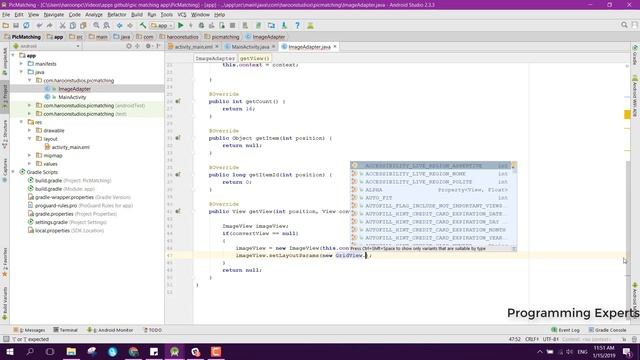Viewport: 640px width, 360px height.
Task: Open local.properties file
Action: click(x=52, y=231)
